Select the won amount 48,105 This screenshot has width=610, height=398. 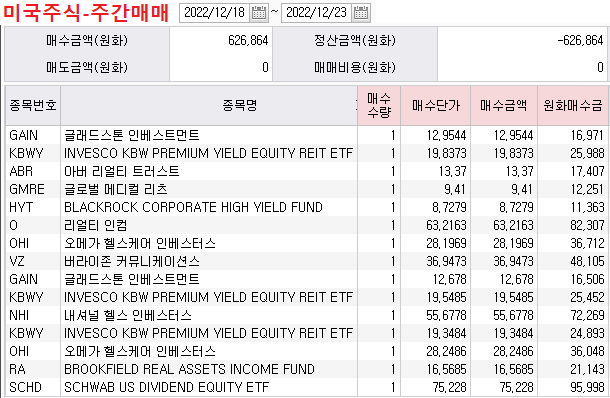[587, 261]
